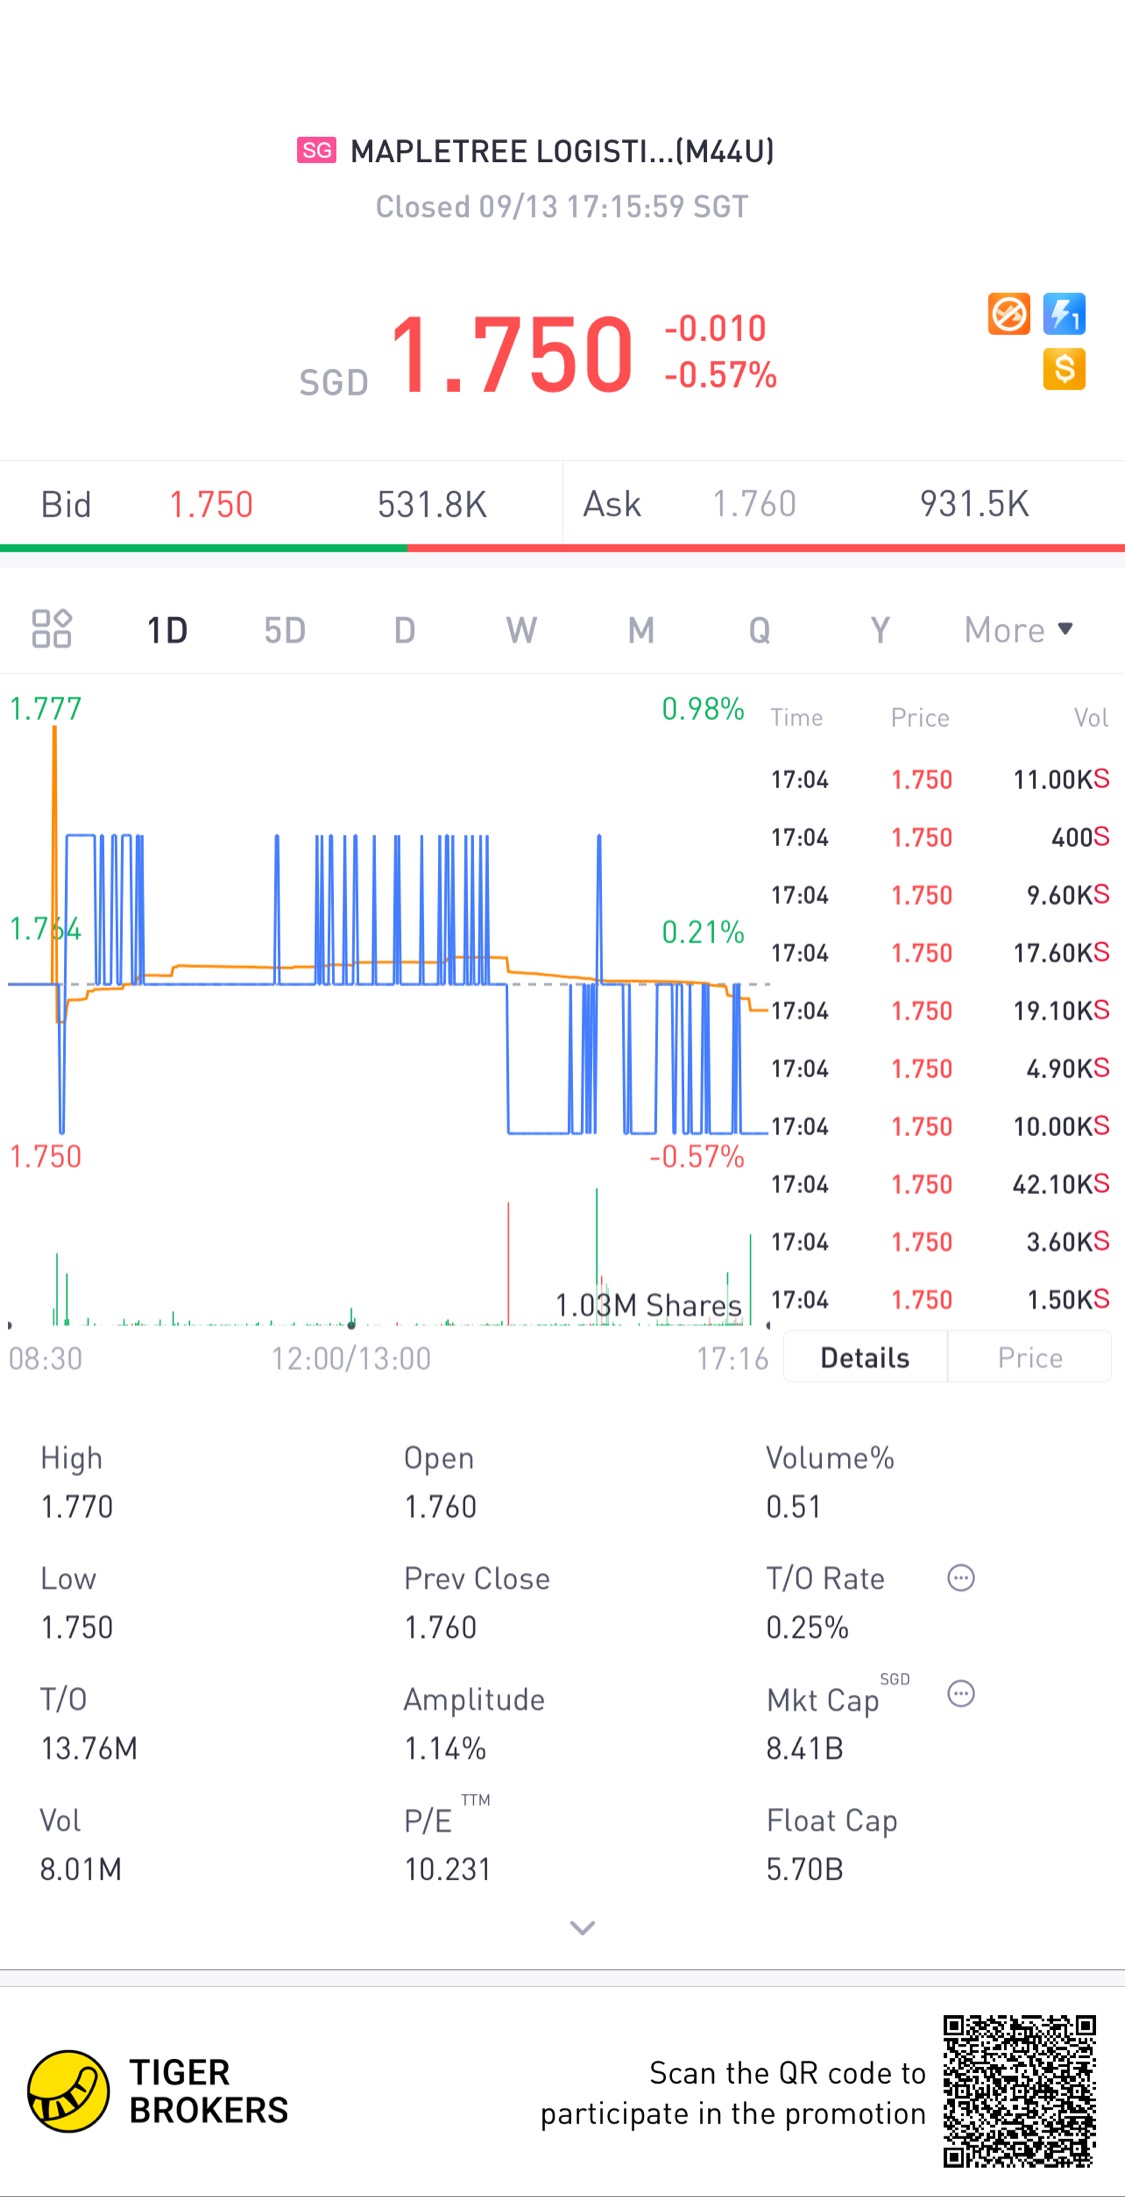Tap the bid-ask ratio bar
Viewport: 1125px width, 2197px height.
click(562, 548)
